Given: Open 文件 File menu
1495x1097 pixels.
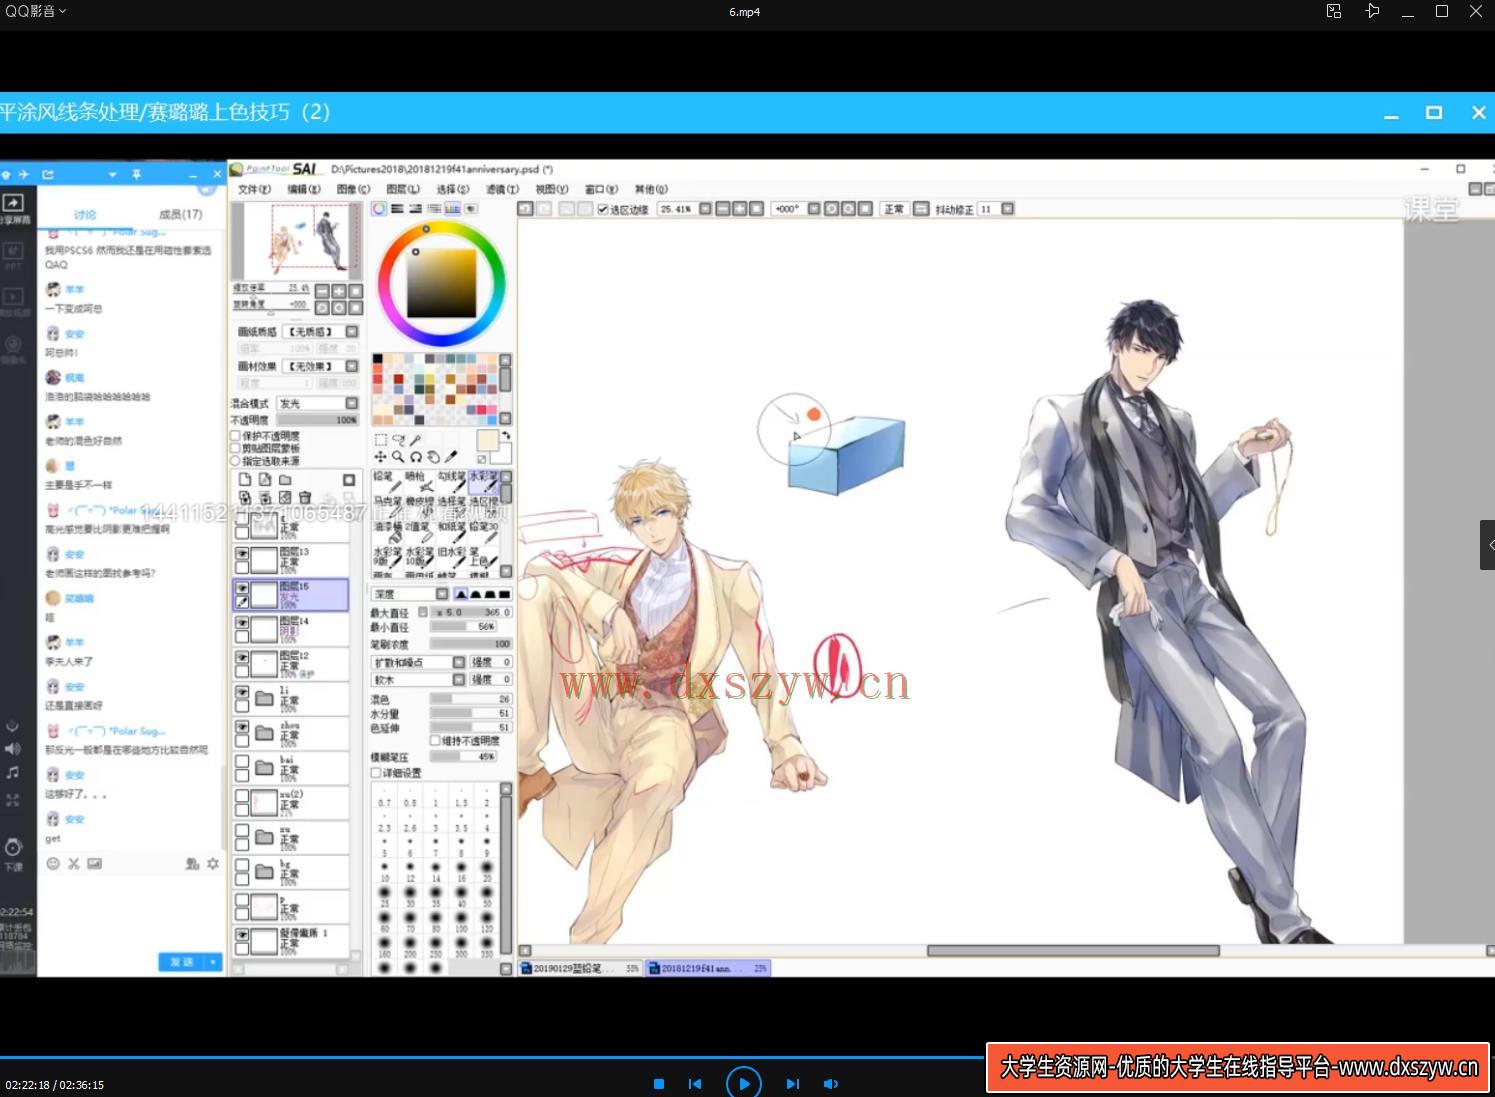Looking at the screenshot, I should coord(254,189).
